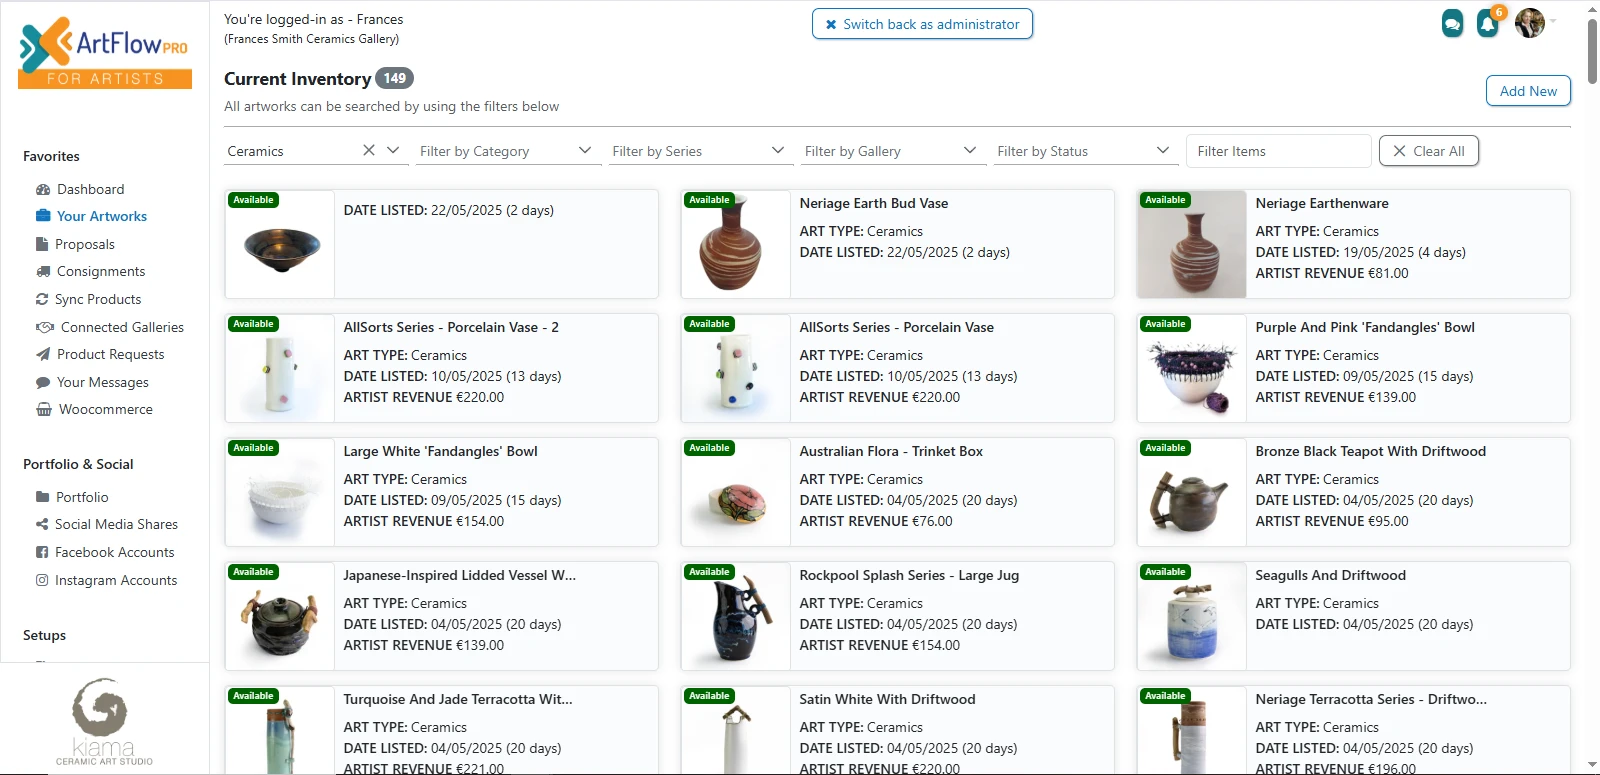Click the Consignments truck icon
This screenshot has width=1600, height=775.
(43, 271)
